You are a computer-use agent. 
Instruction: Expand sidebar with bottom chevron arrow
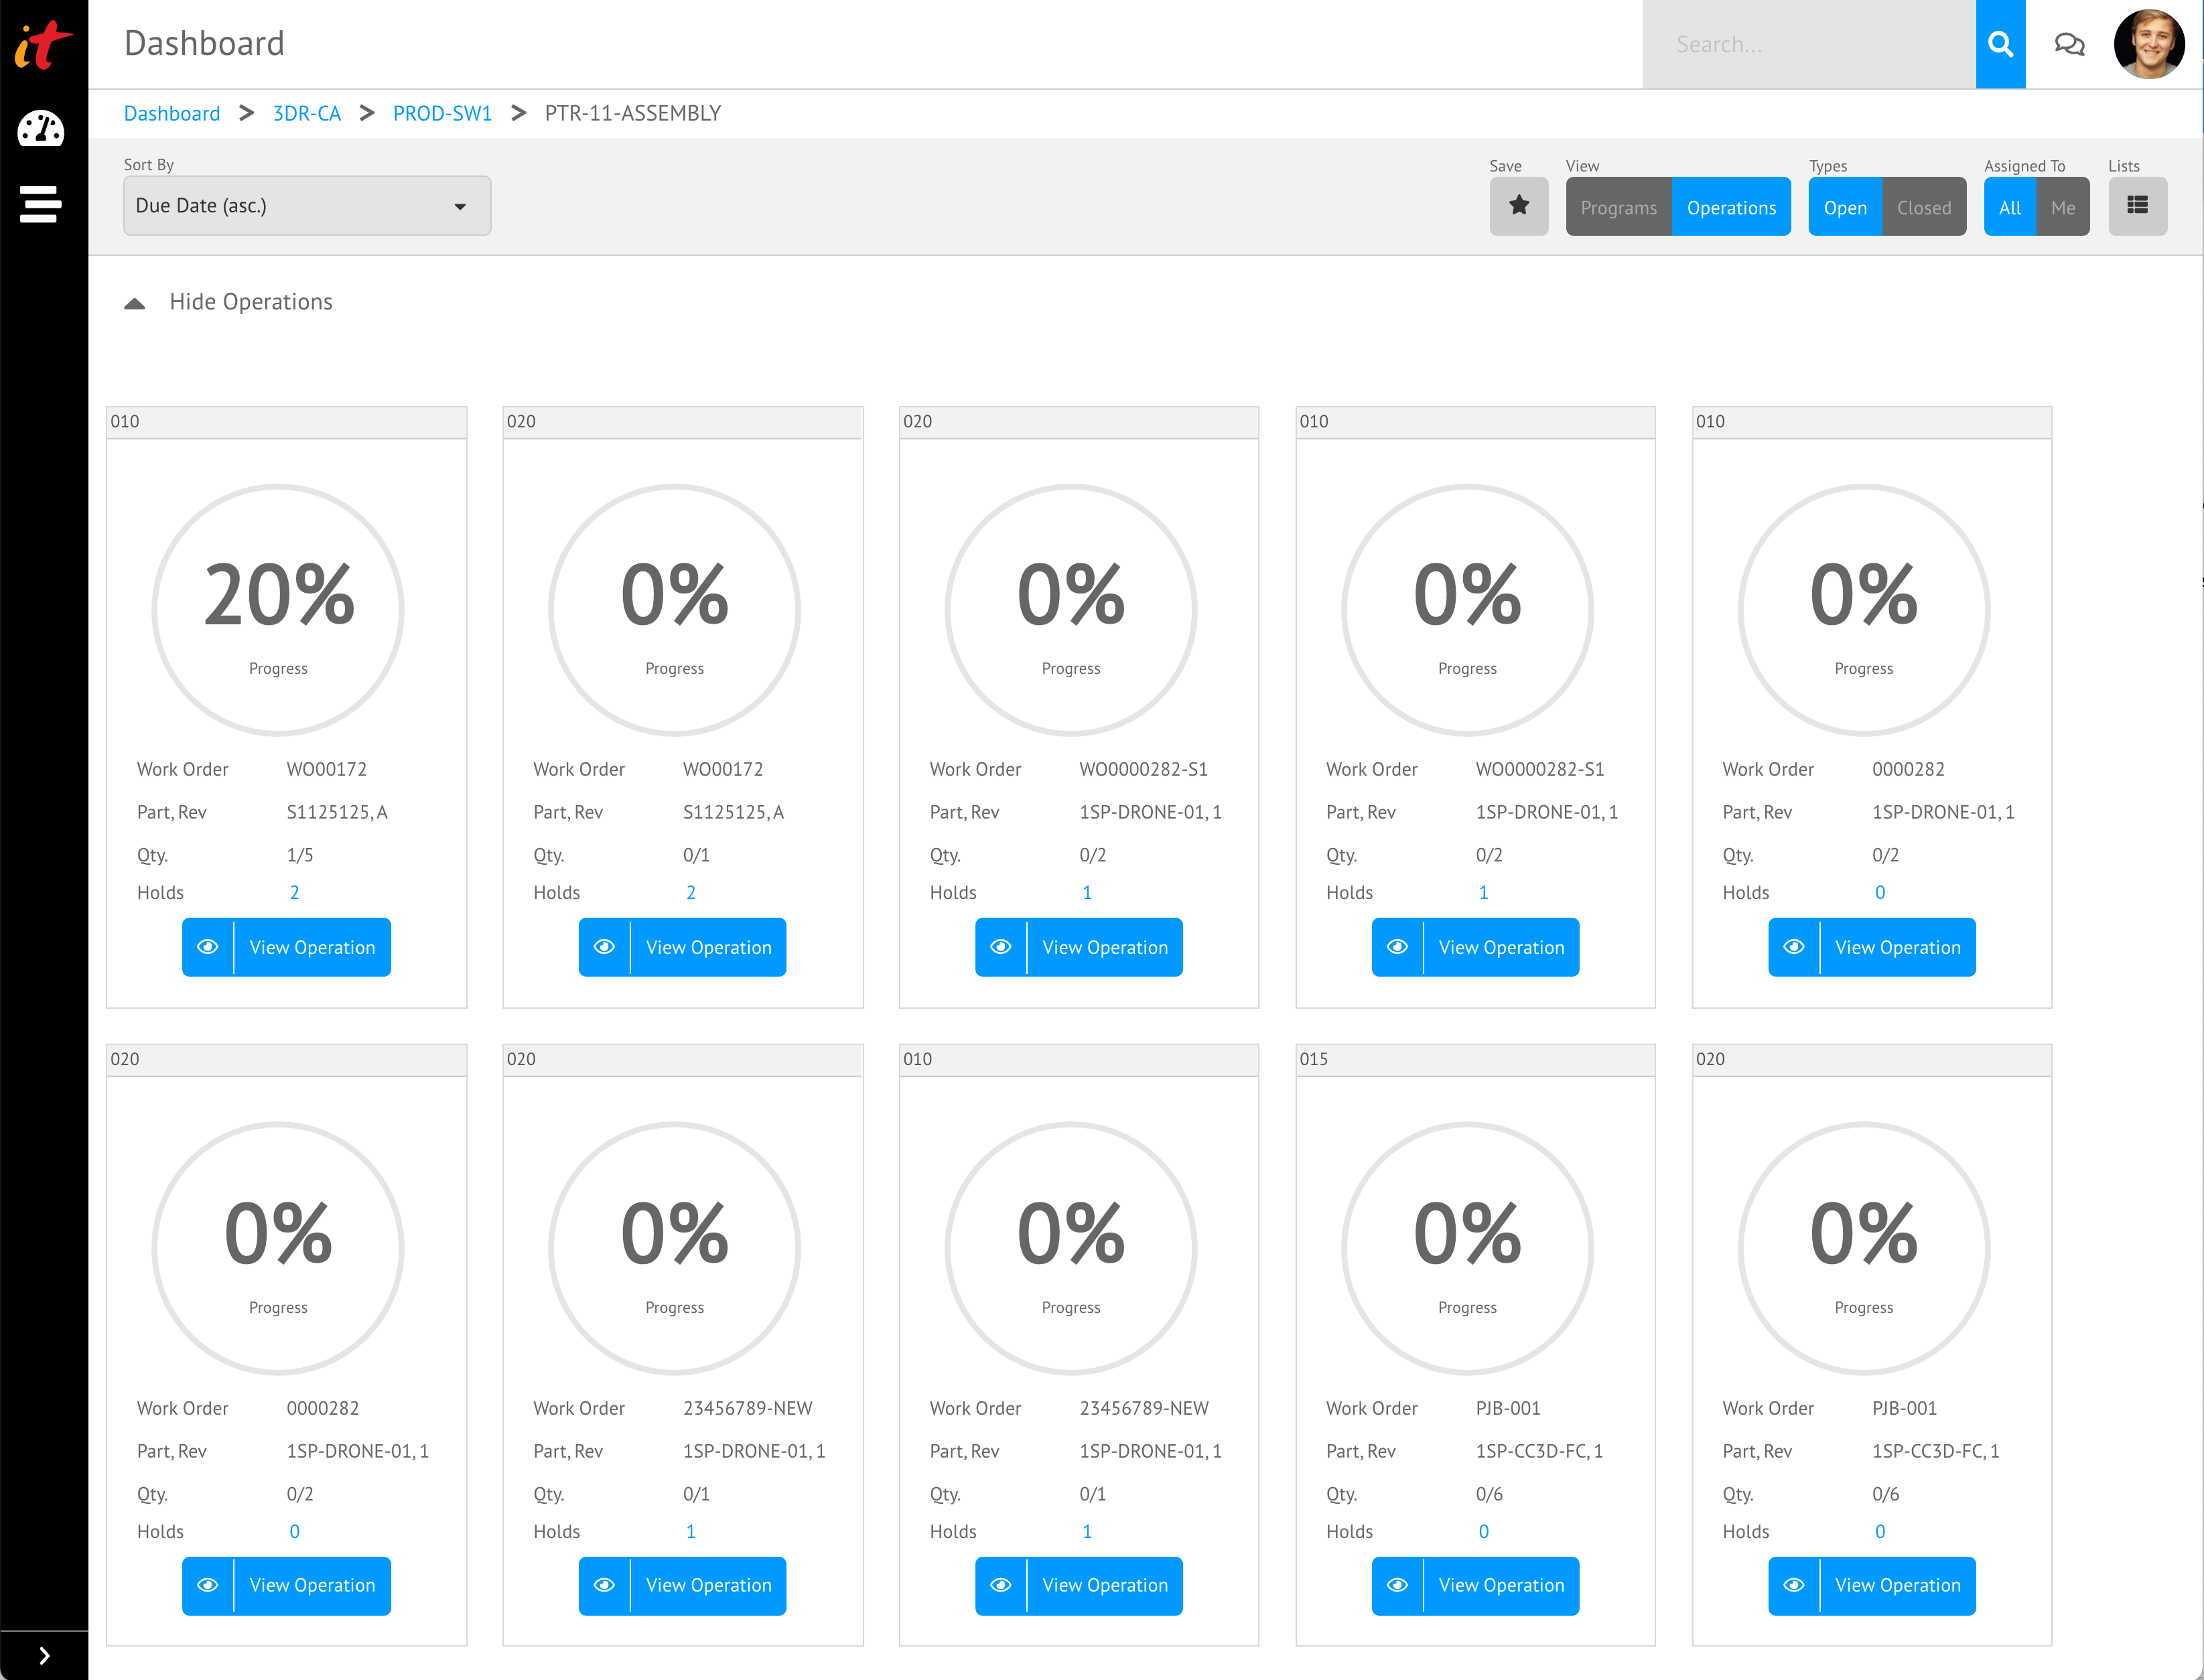44,1655
